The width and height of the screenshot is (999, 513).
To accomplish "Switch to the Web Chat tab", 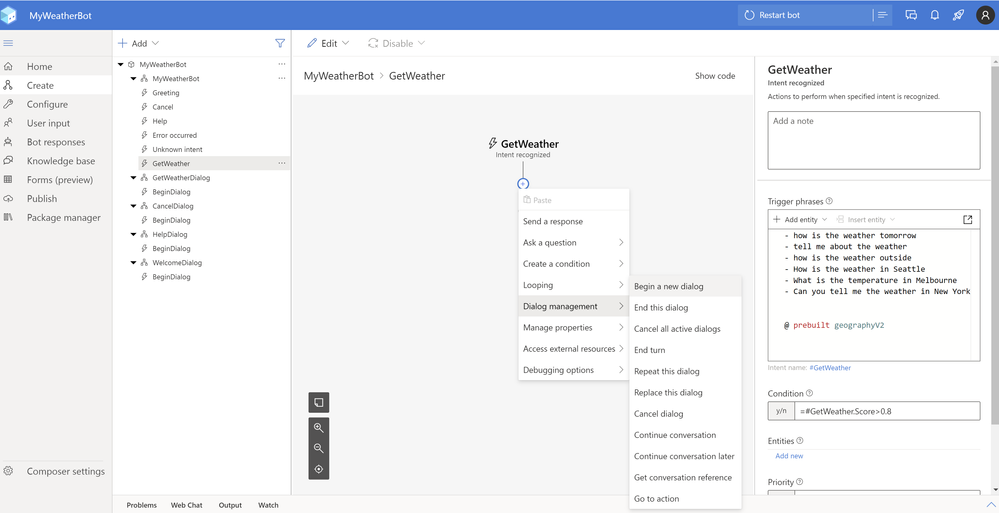I will pyautogui.click(x=187, y=505).
